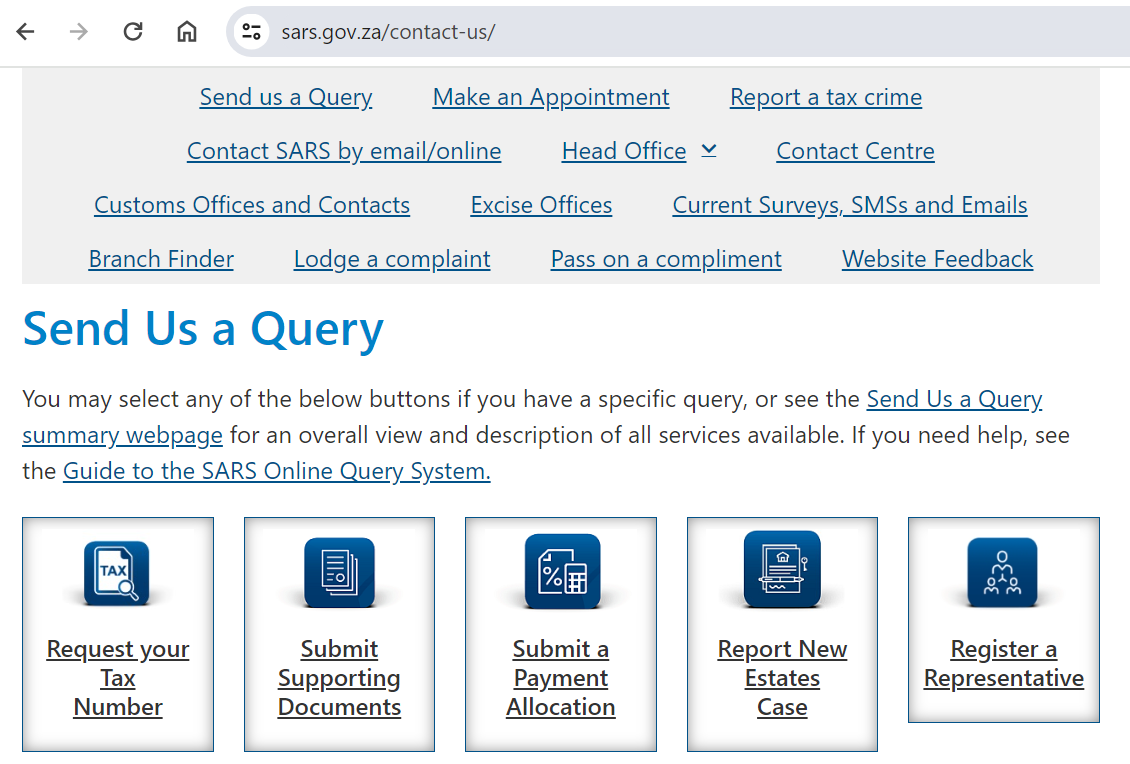View site information icon in address bar

tap(252, 32)
